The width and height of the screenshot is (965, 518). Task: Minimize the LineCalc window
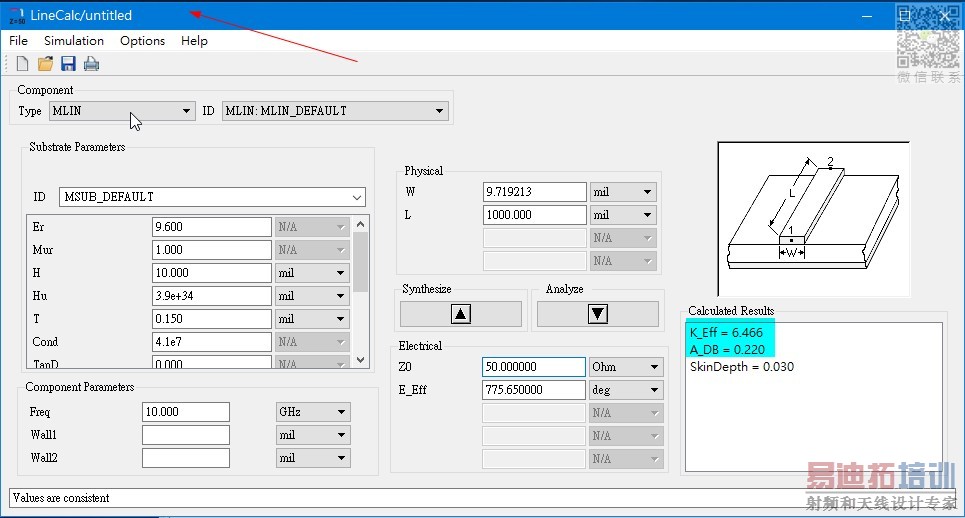point(867,15)
